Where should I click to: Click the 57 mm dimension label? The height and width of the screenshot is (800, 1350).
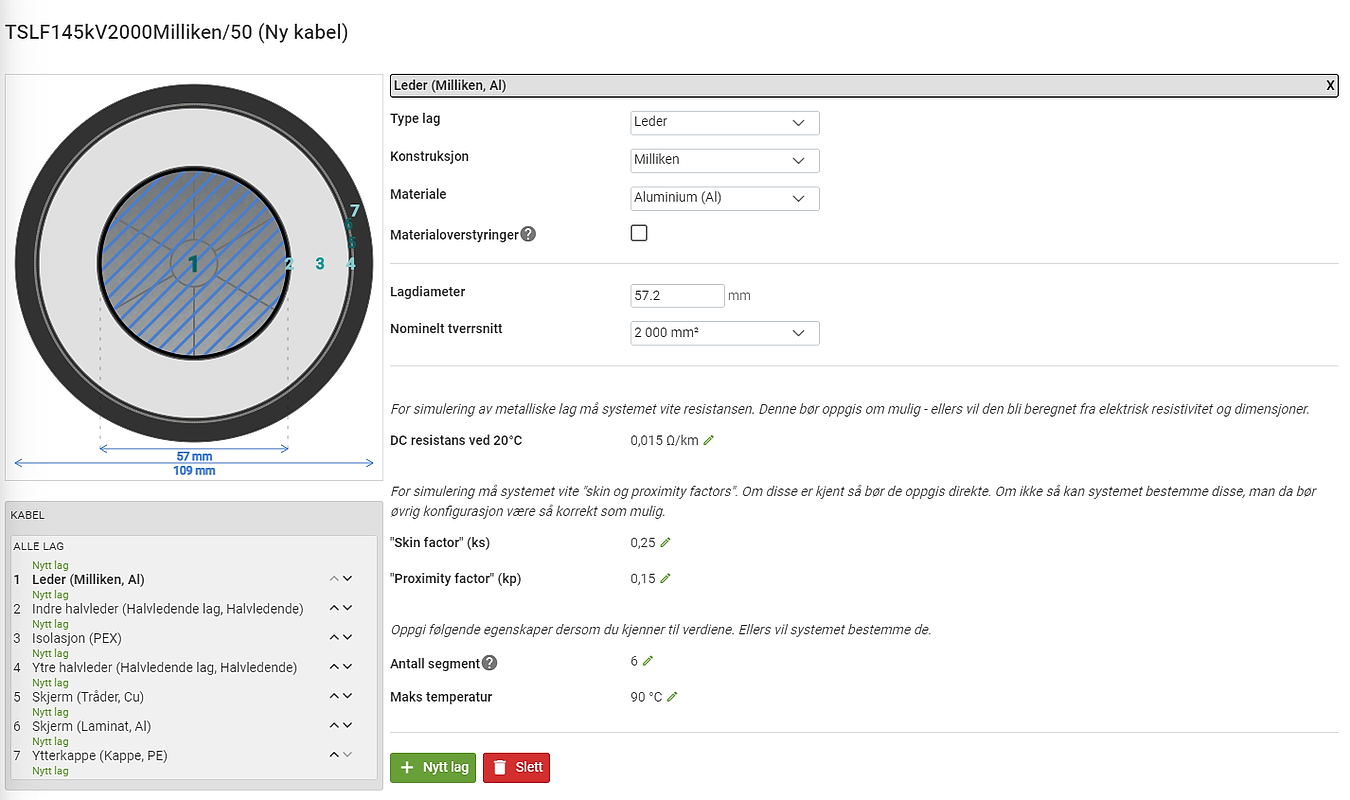point(194,457)
